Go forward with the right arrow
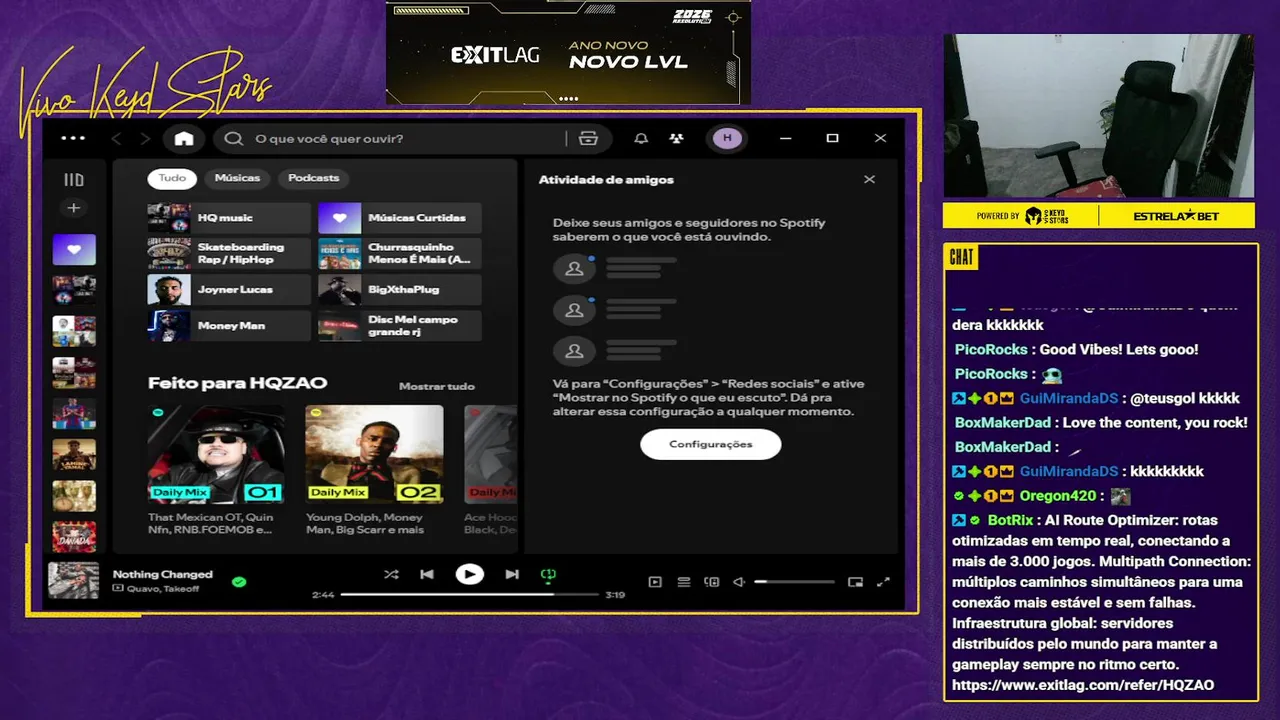The width and height of the screenshot is (1280, 720). pyautogui.click(x=146, y=139)
